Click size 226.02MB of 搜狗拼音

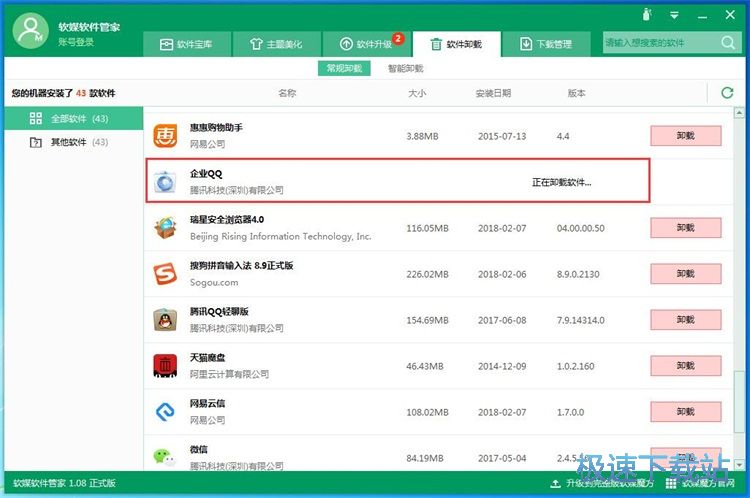[x=428, y=274]
